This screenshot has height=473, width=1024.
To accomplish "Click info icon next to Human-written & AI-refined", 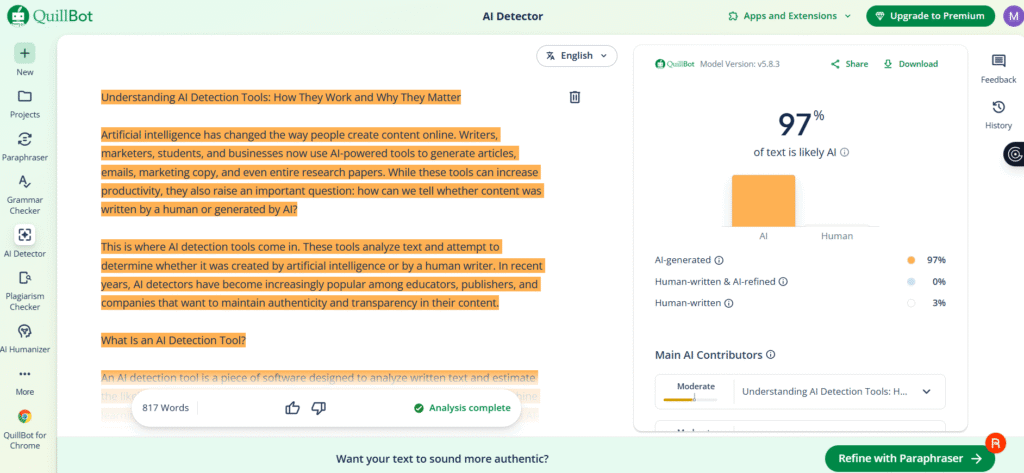I will (x=783, y=282).
